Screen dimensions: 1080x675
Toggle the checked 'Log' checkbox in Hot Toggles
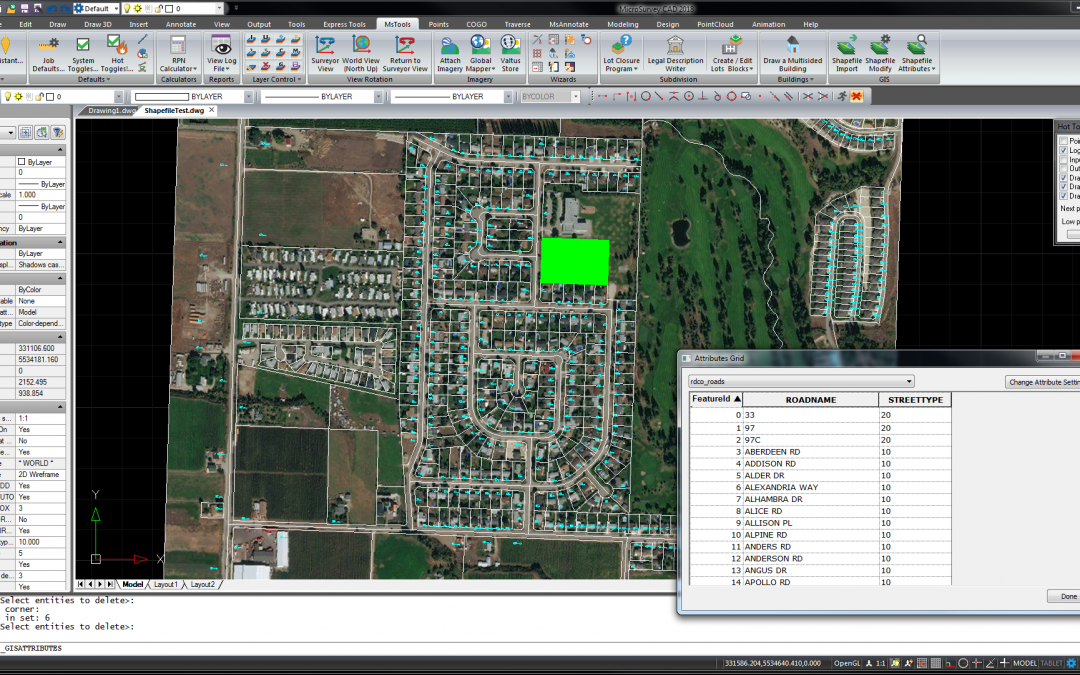click(x=1062, y=150)
